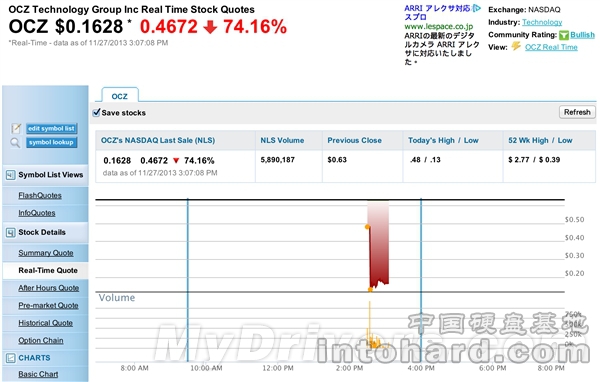Click the orange high-price marker on chart

pyautogui.click(x=368, y=227)
